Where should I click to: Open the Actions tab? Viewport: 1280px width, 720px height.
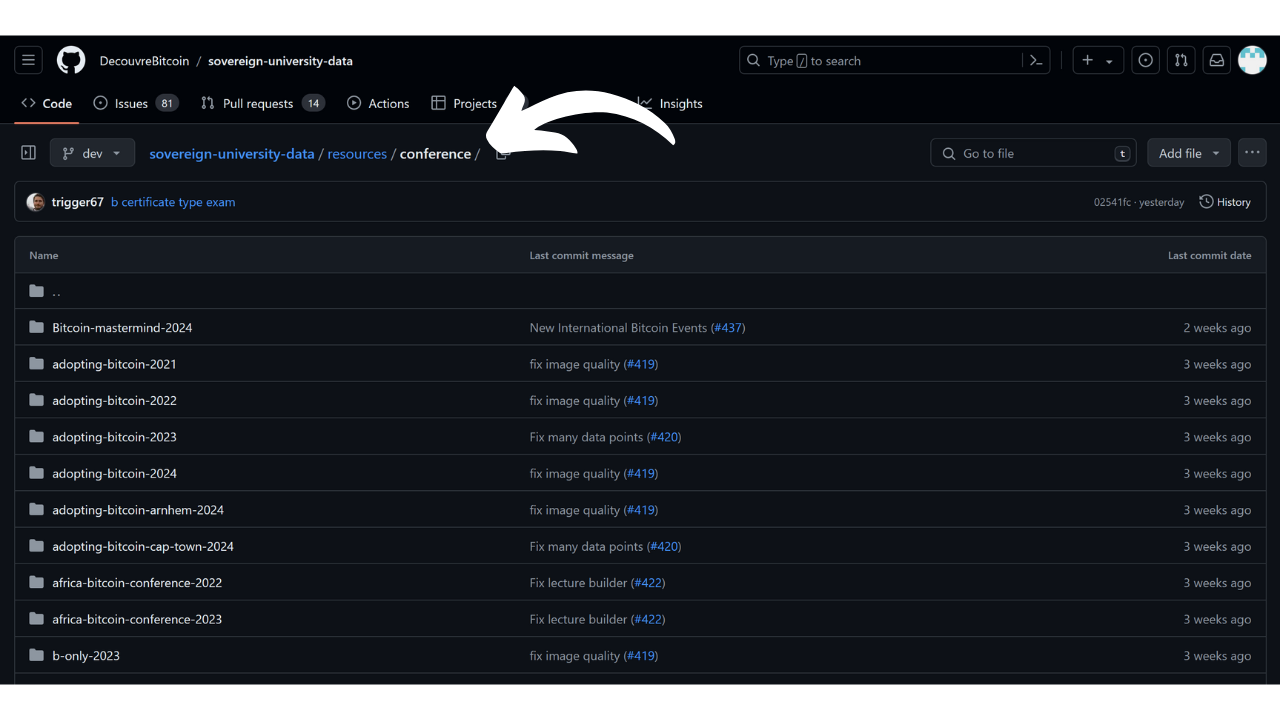click(378, 103)
